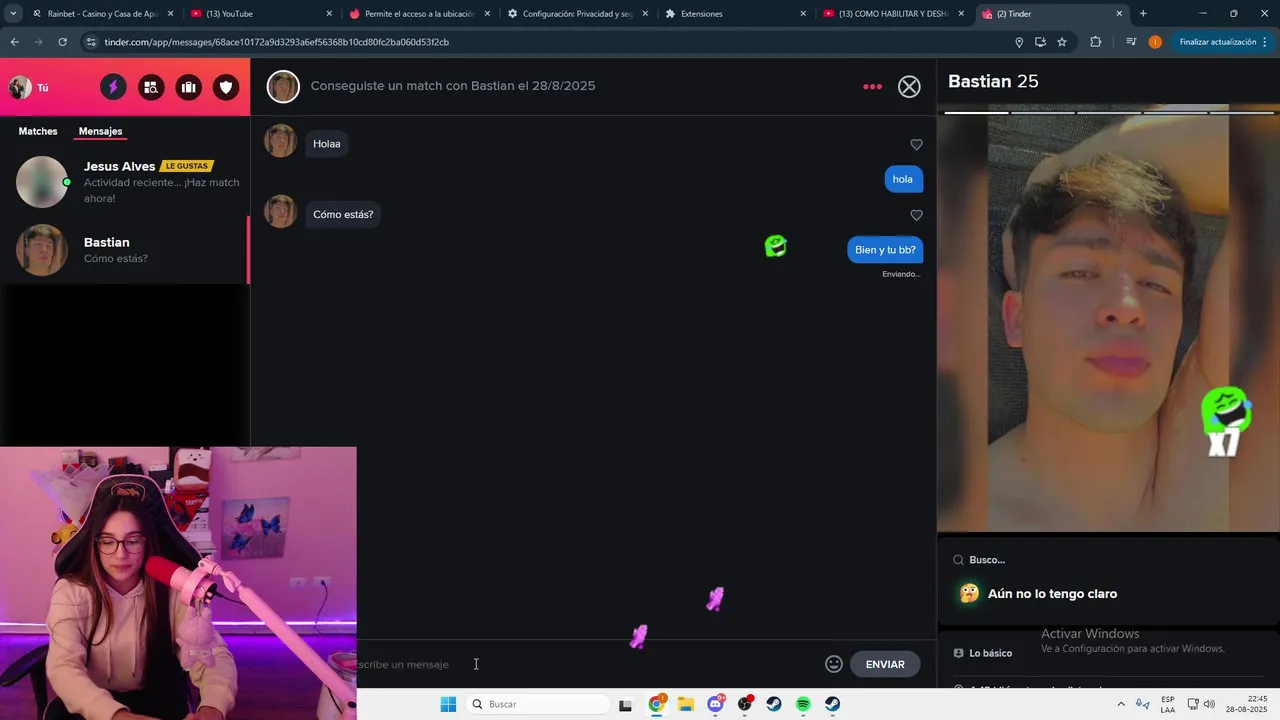Click the "Lo básico" section heading

990,653
